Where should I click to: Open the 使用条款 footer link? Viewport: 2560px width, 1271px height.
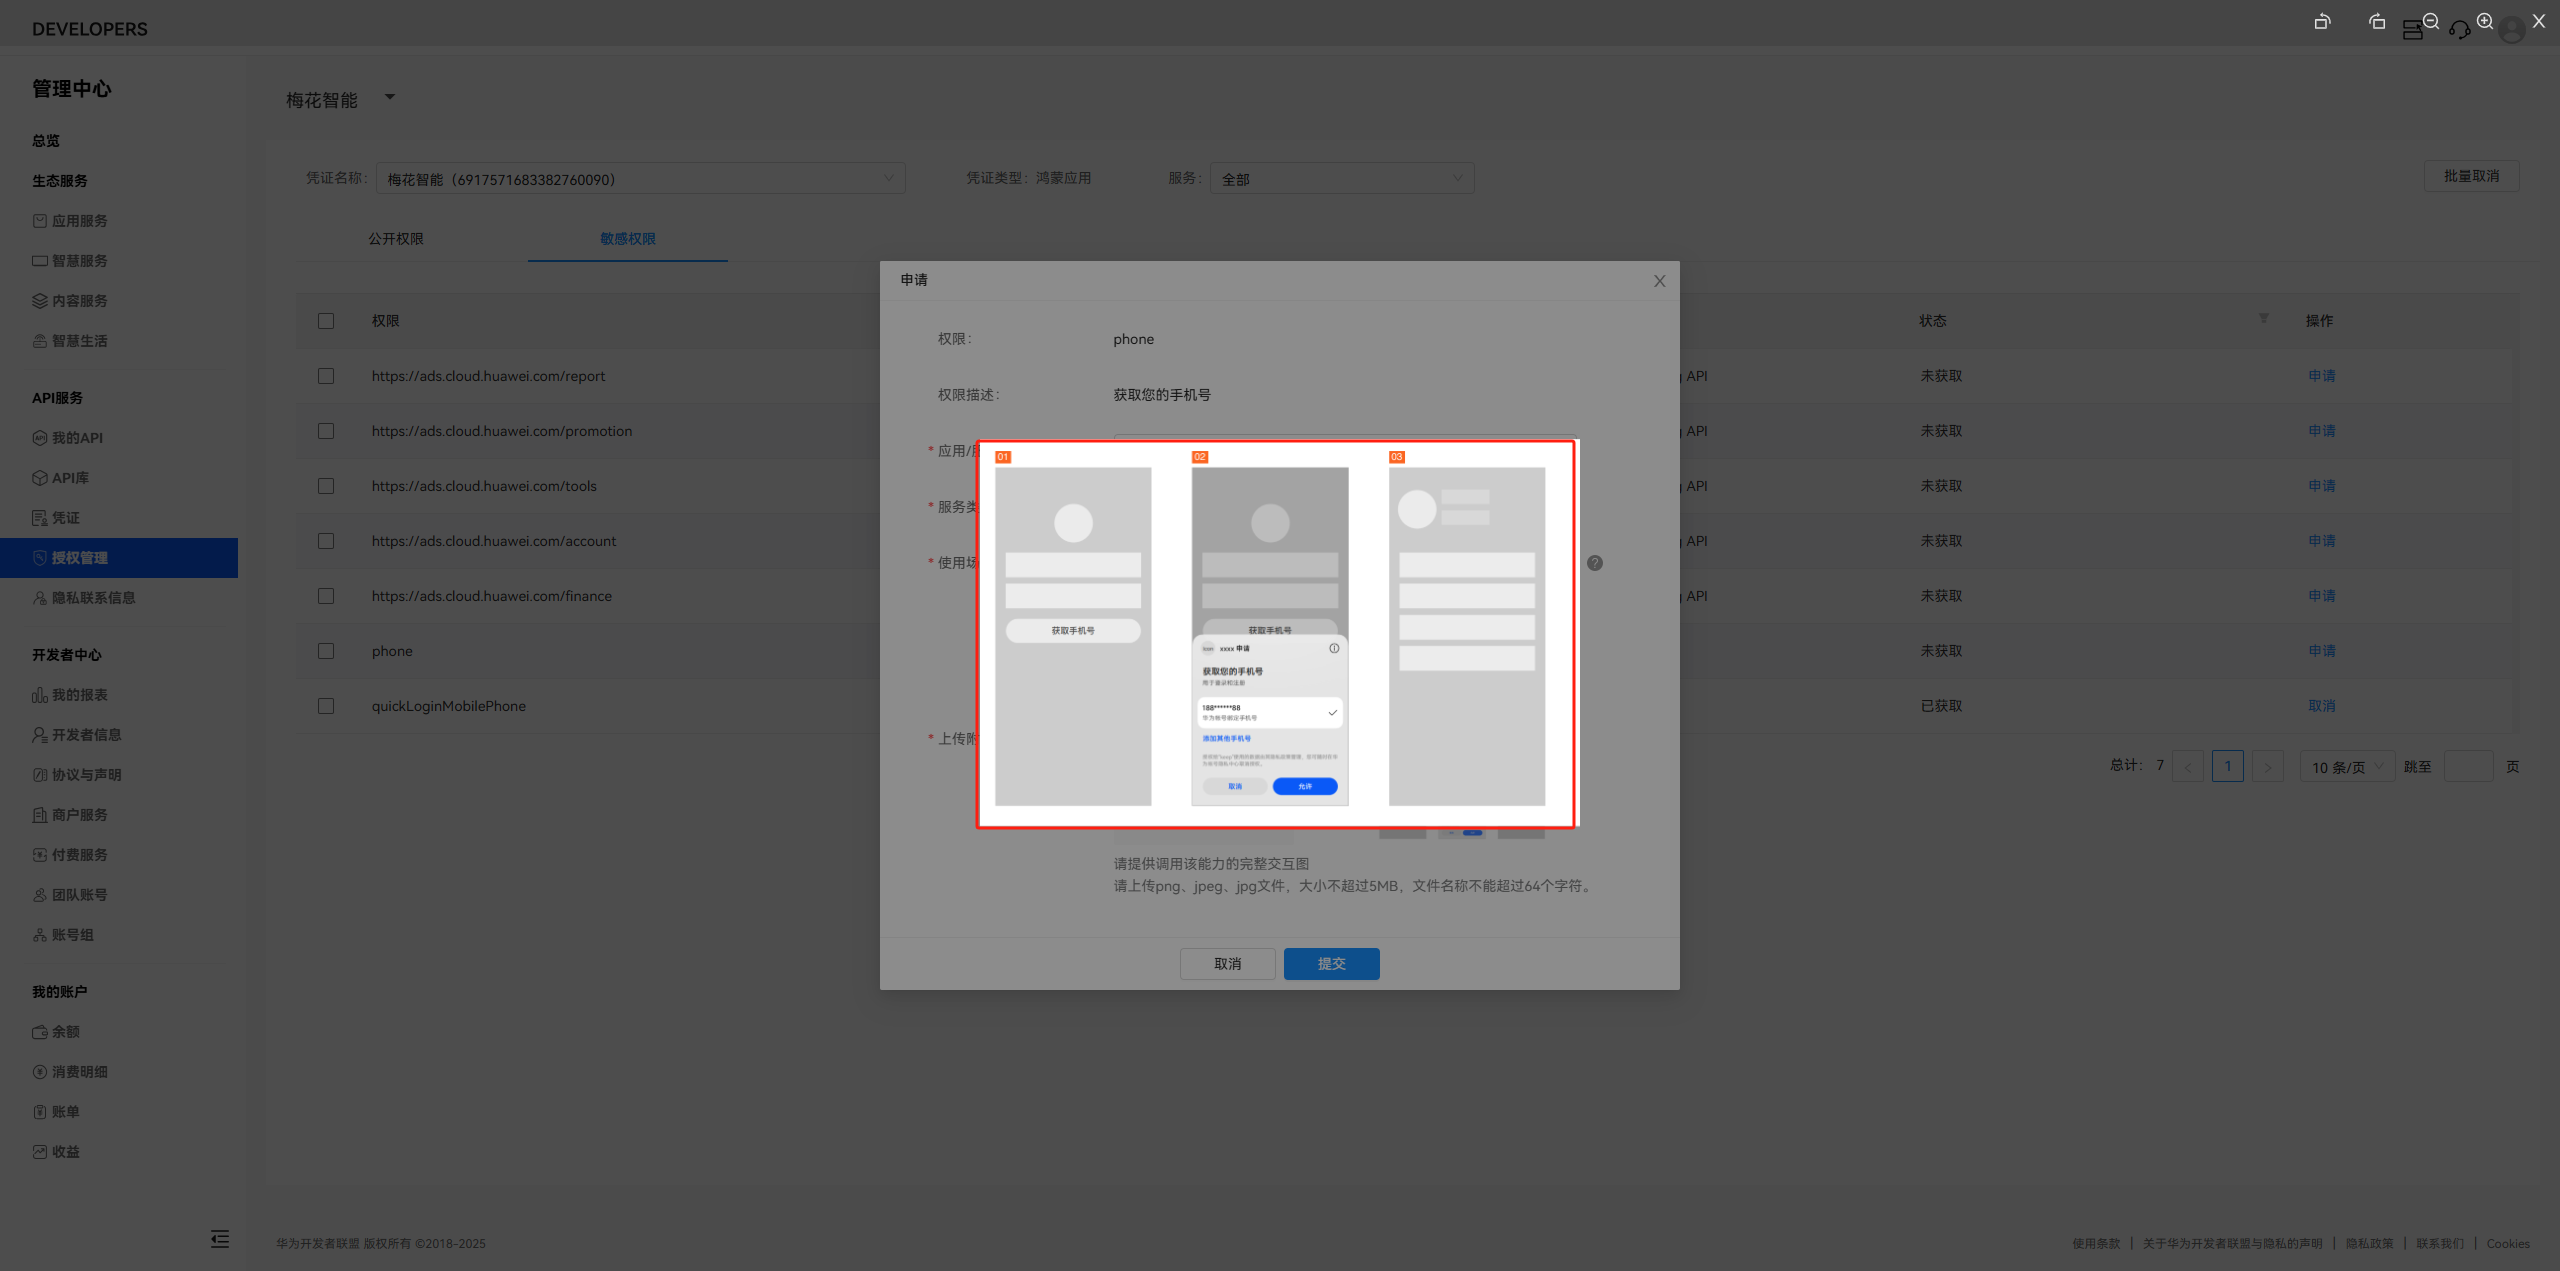tap(2096, 1244)
